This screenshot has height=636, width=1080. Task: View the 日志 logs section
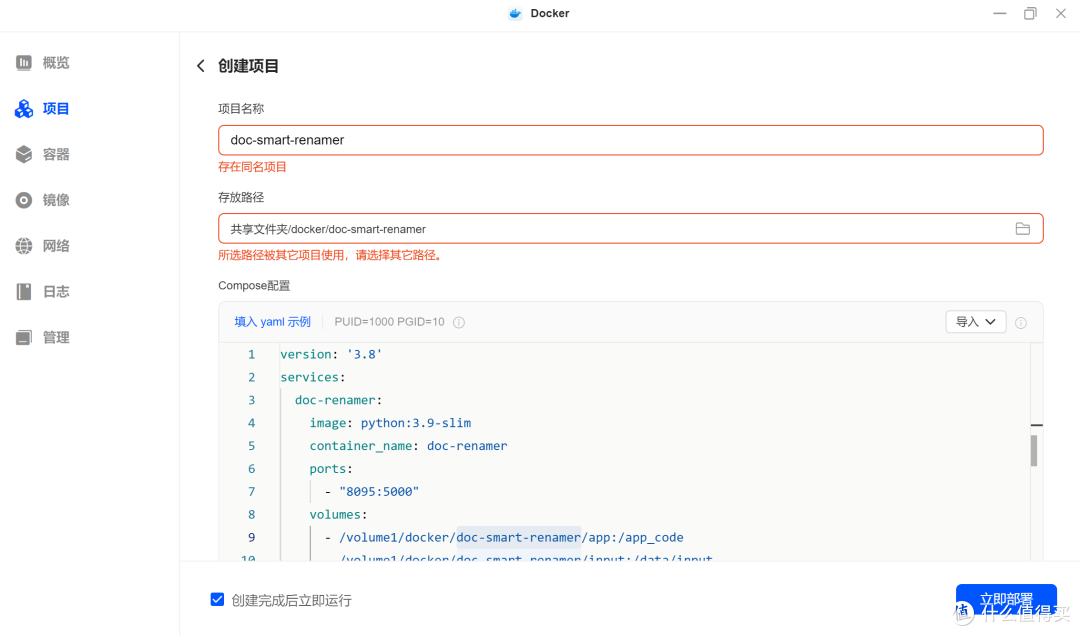point(56,292)
